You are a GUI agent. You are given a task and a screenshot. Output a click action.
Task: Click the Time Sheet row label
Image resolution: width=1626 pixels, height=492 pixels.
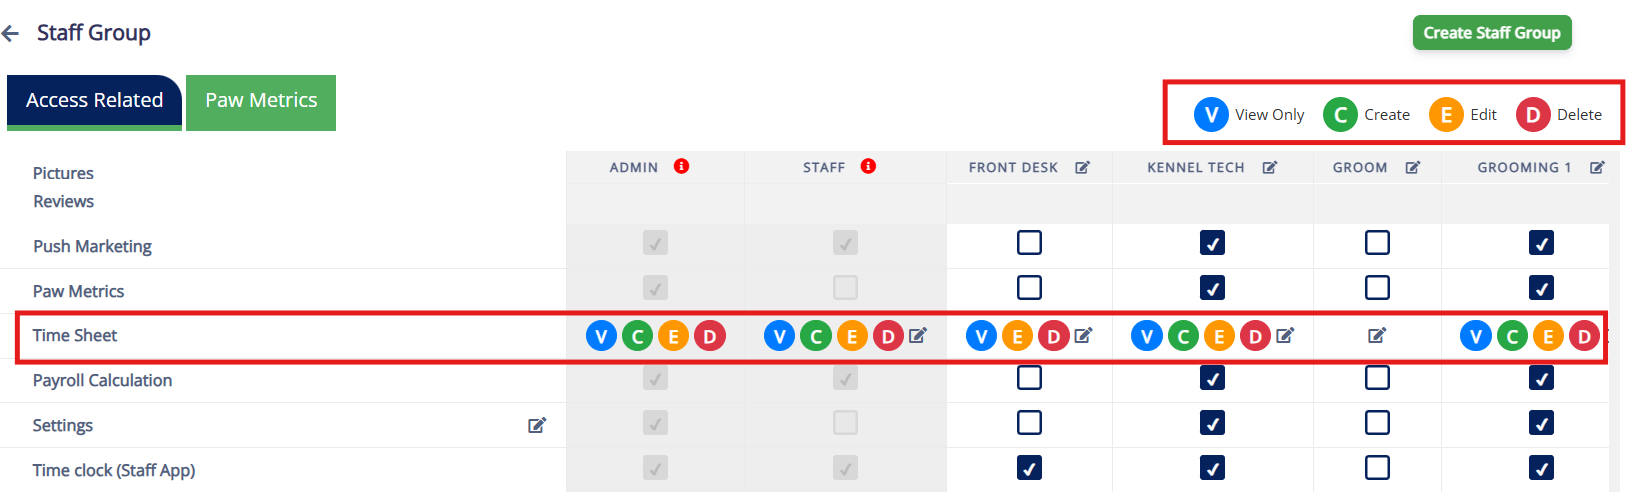coord(75,336)
